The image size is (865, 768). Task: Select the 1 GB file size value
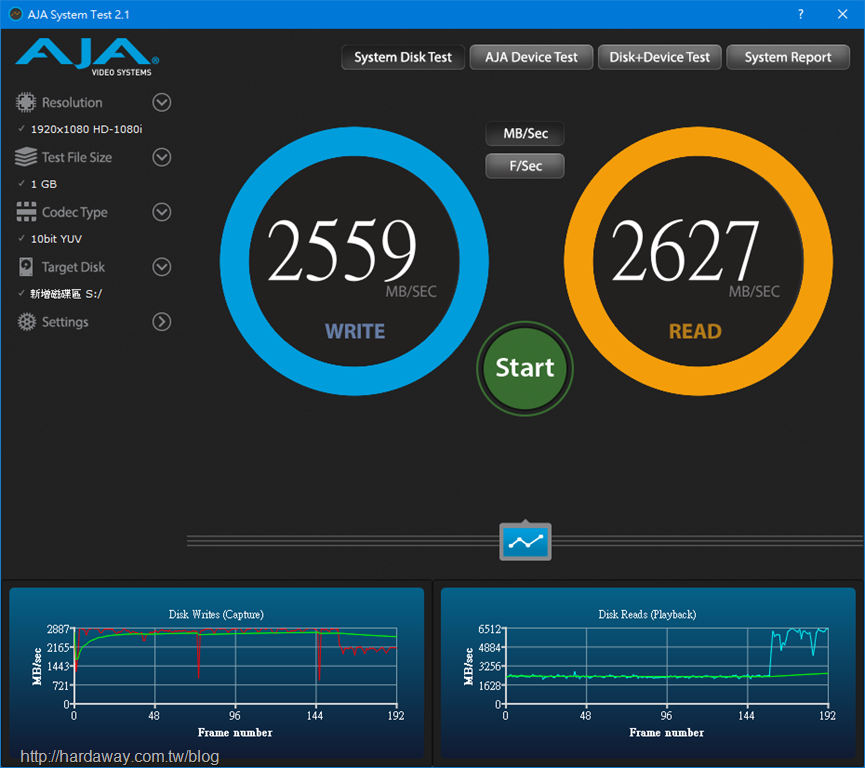pyautogui.click(x=44, y=184)
